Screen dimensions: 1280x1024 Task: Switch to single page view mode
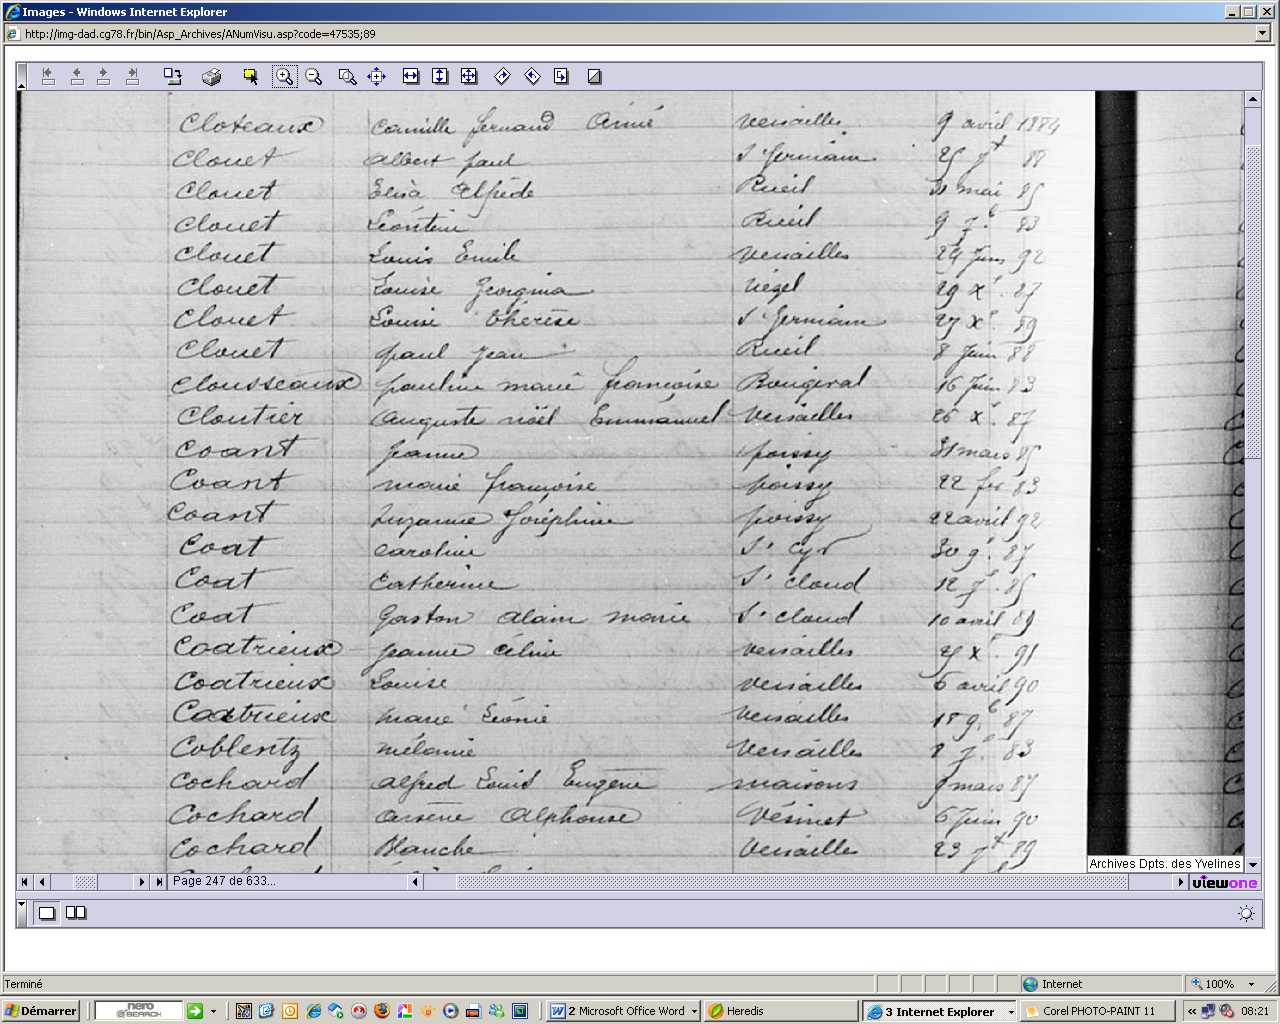click(47, 912)
